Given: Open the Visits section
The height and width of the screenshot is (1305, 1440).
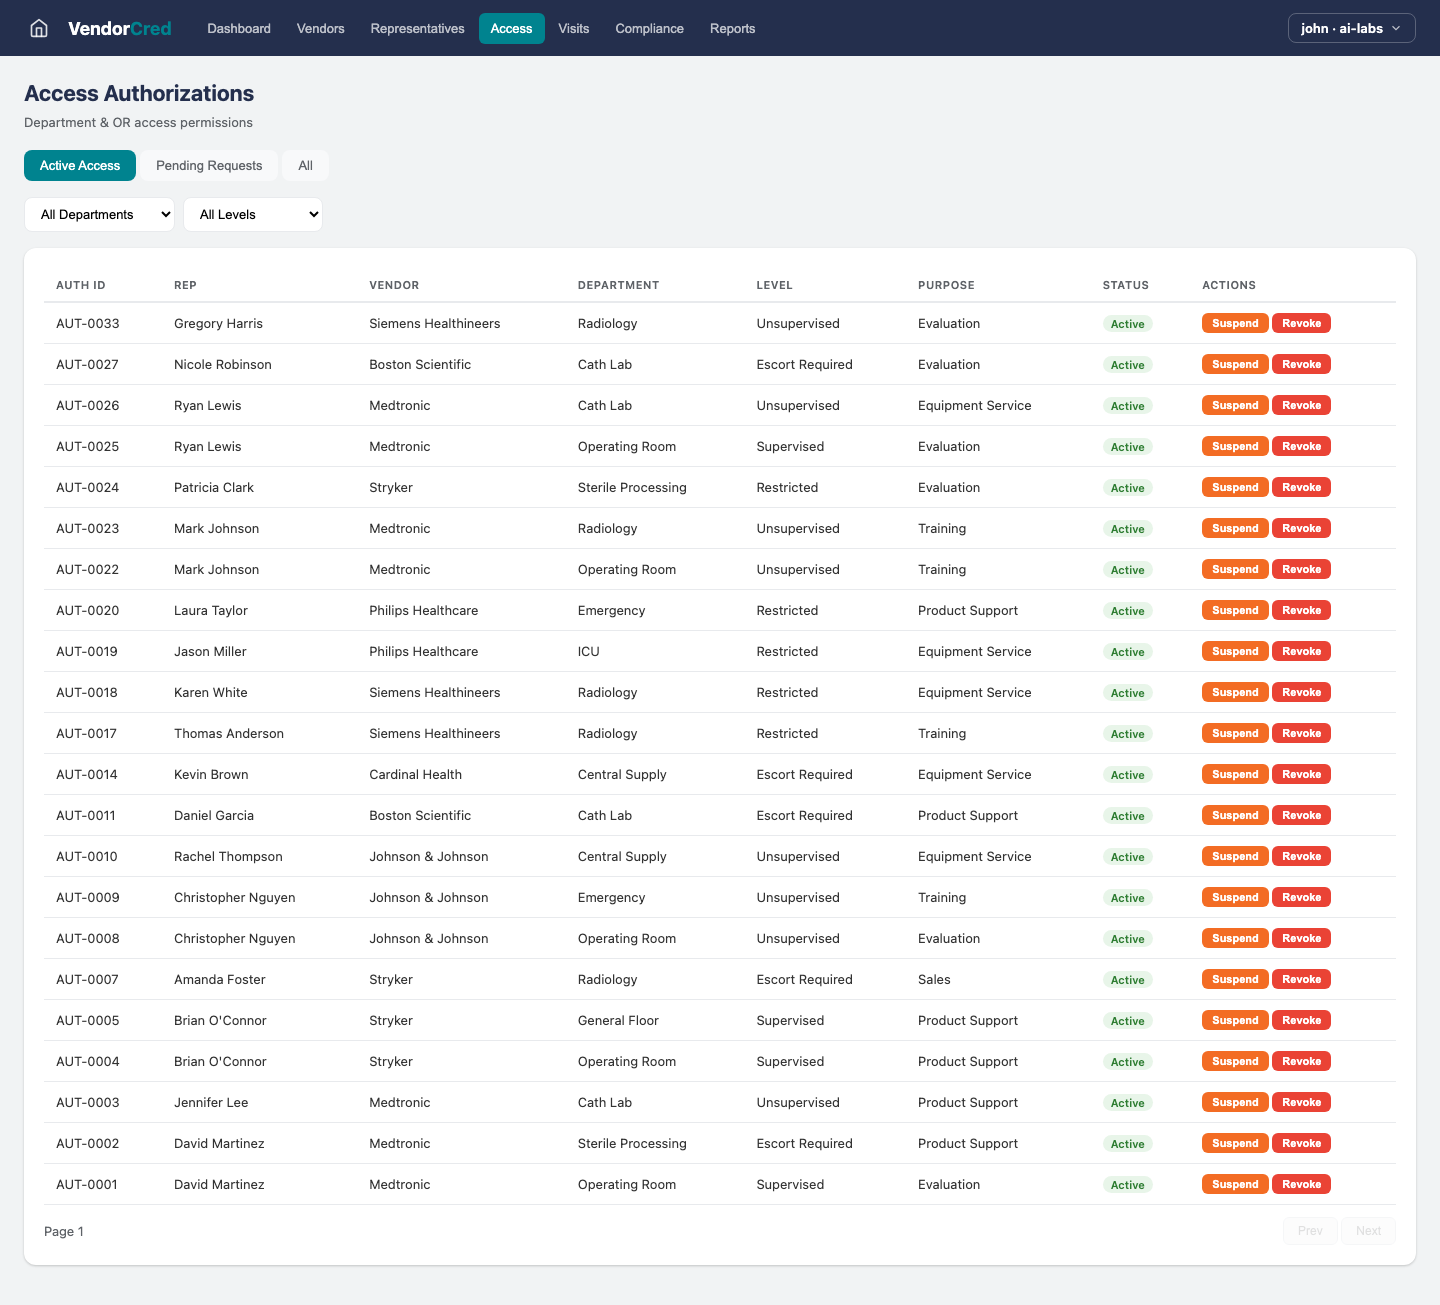Looking at the screenshot, I should [573, 28].
